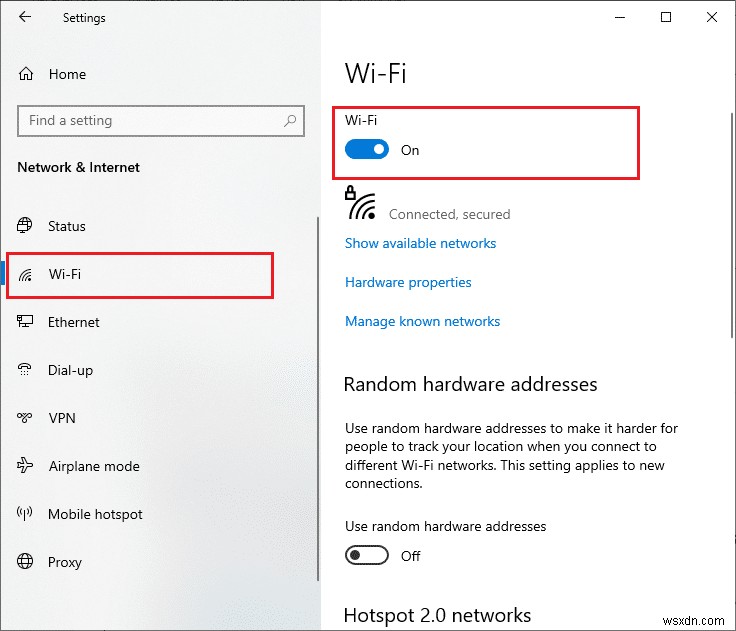The width and height of the screenshot is (736, 631).
Task: Click the Airplane mode icon
Action: point(27,466)
